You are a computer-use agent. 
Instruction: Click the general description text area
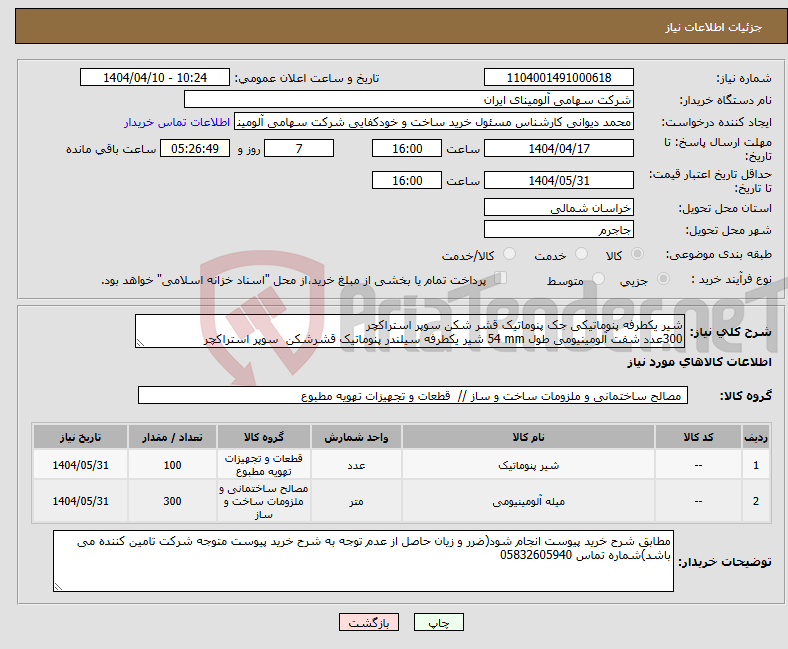[410, 331]
